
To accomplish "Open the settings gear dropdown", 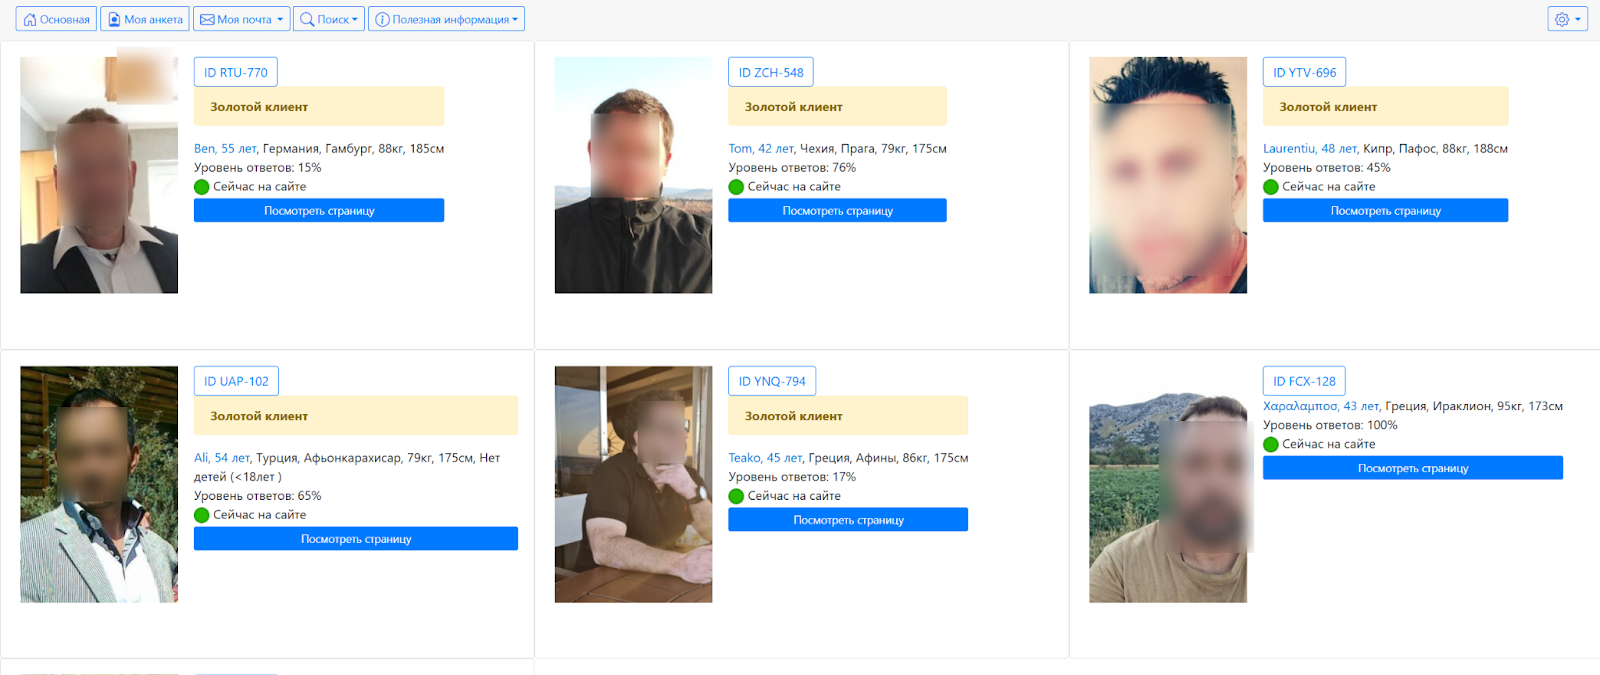I will 1567,19.
